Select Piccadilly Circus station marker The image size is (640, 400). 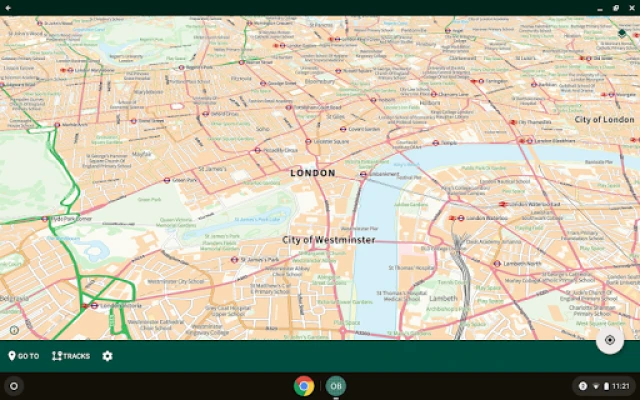click(x=257, y=150)
